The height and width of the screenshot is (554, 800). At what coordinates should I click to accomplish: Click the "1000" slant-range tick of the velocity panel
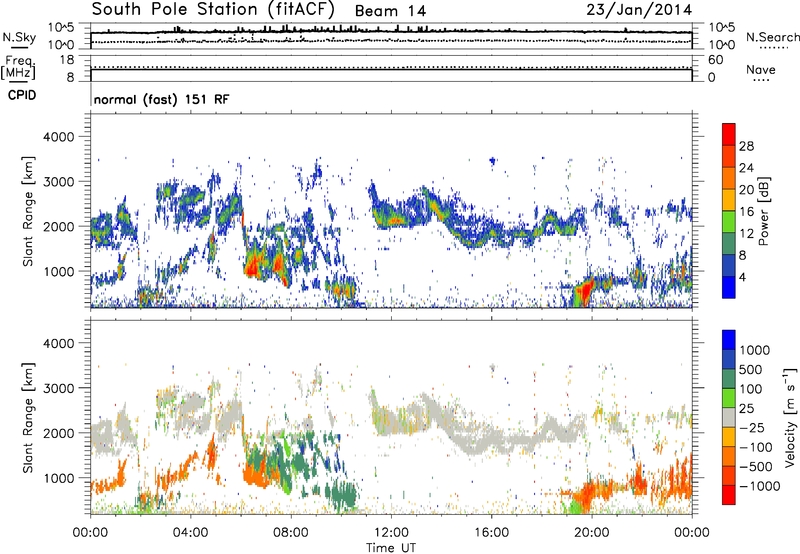click(x=58, y=478)
